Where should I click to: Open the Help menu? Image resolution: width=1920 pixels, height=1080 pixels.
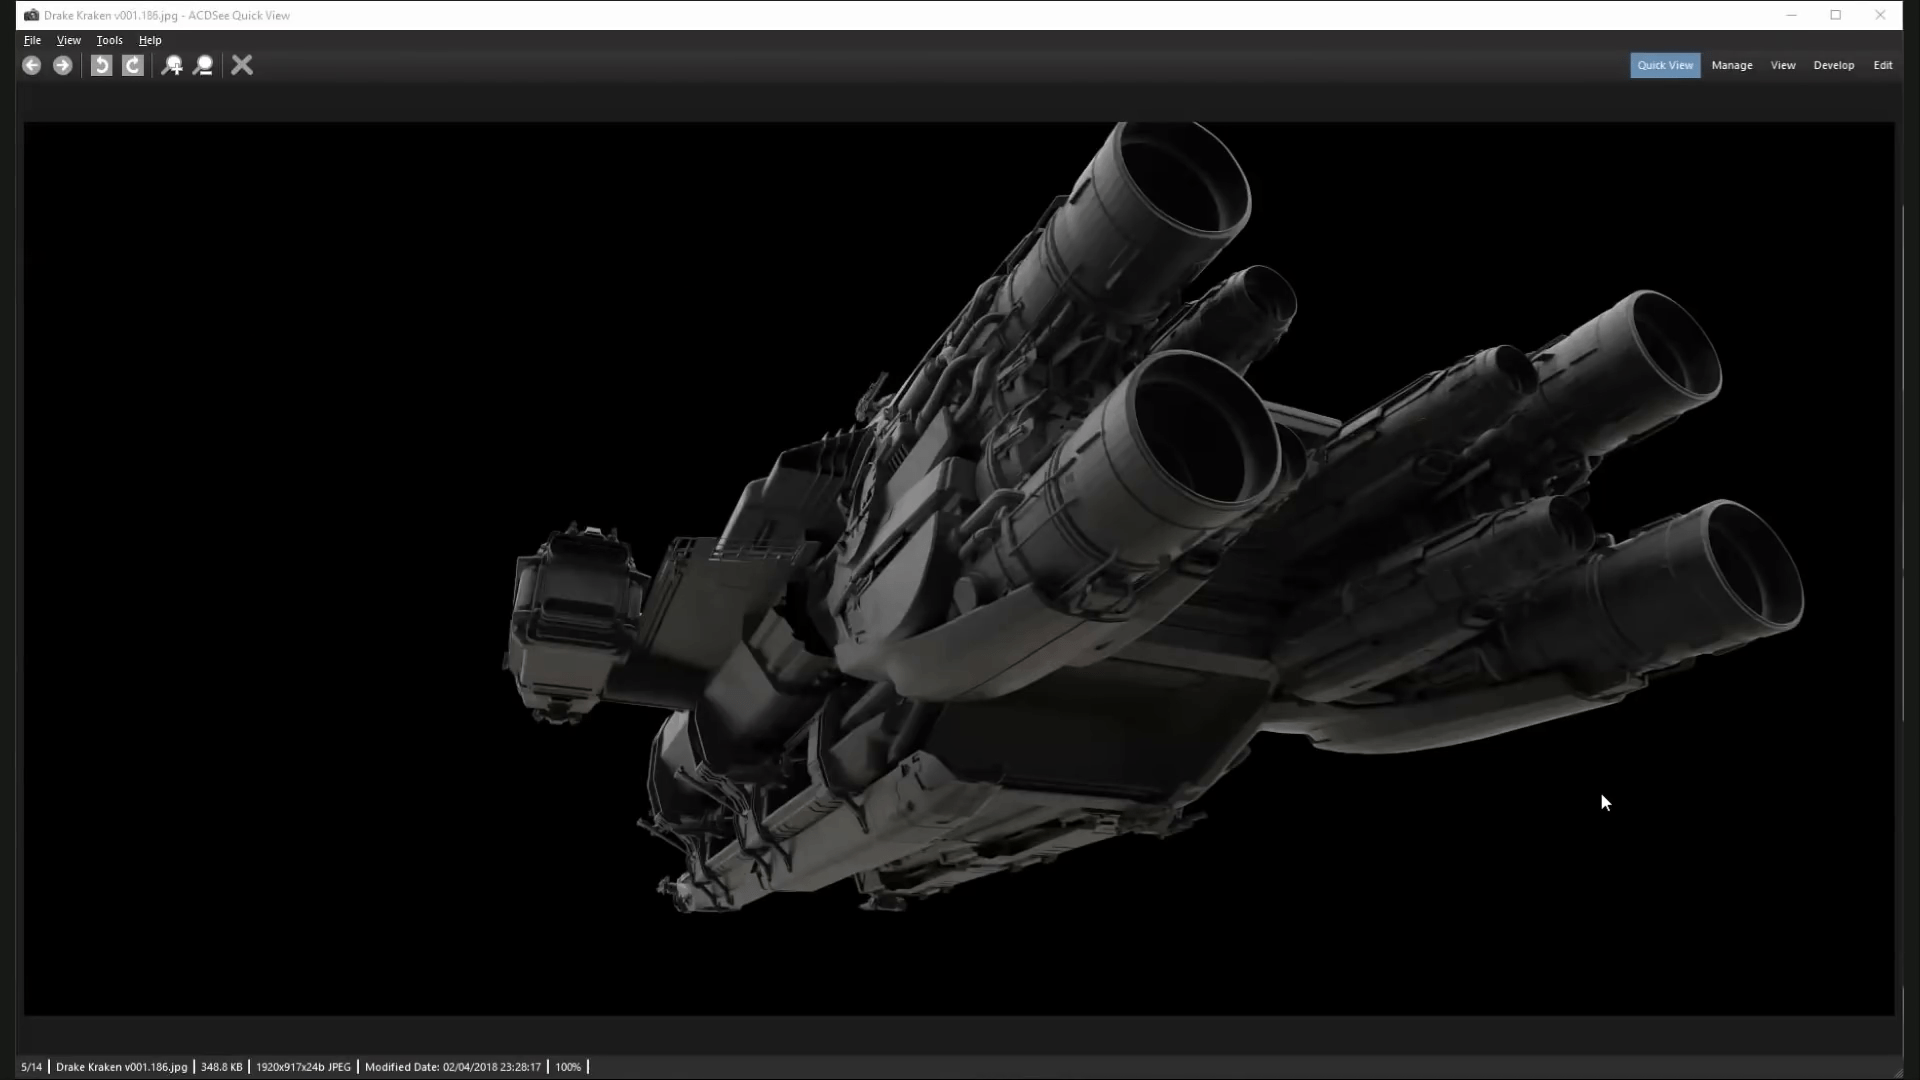(x=150, y=40)
